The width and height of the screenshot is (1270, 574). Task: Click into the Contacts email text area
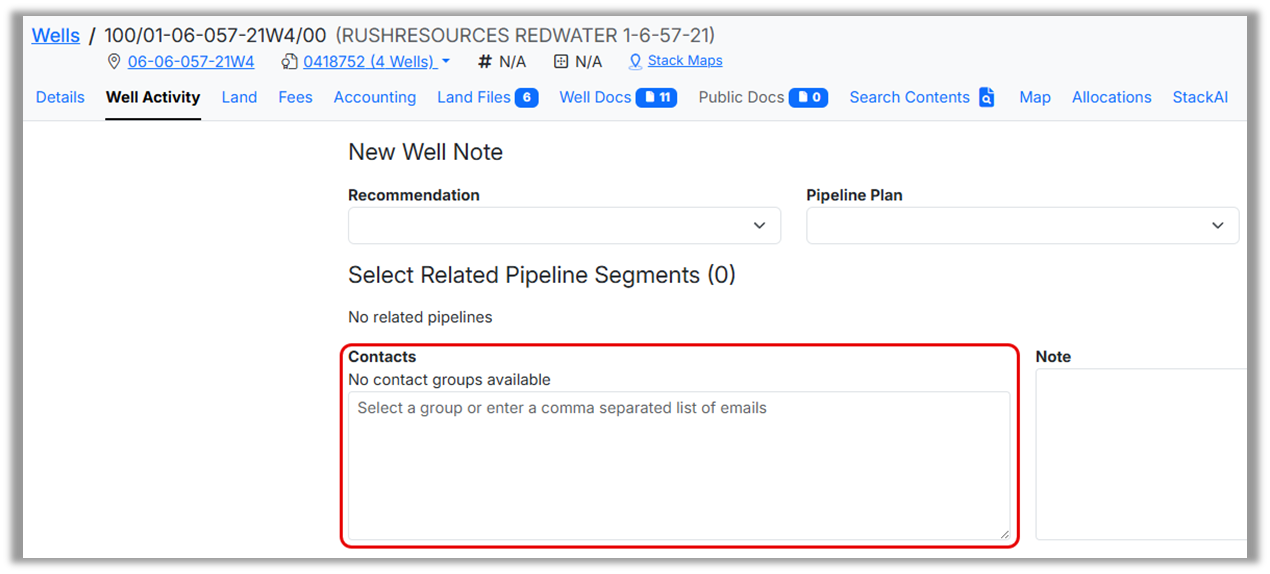[x=678, y=466]
